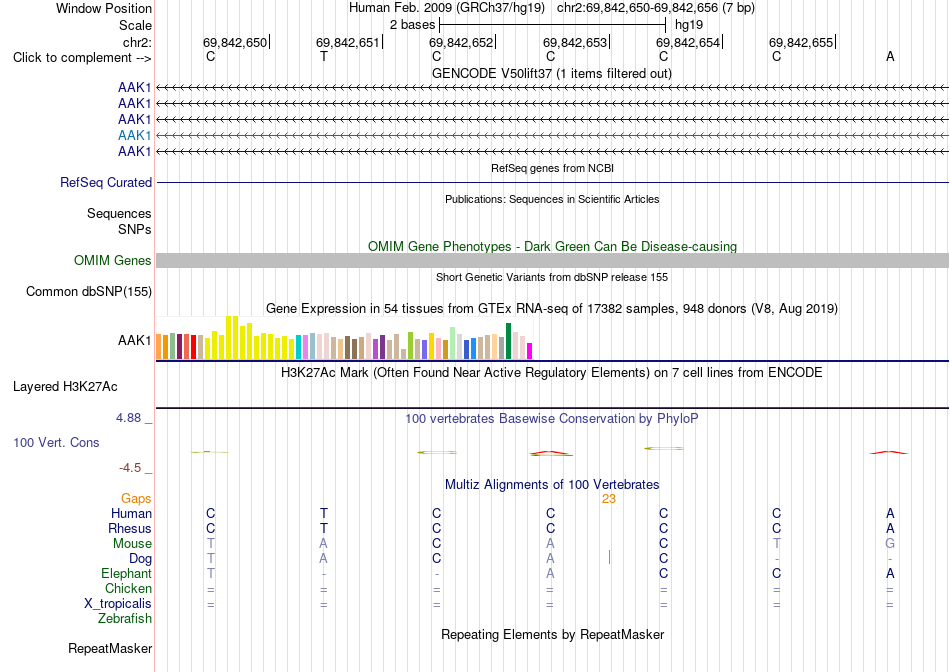Open the H3K27Ac Mark track title
950x672 pixels.
coord(552,372)
